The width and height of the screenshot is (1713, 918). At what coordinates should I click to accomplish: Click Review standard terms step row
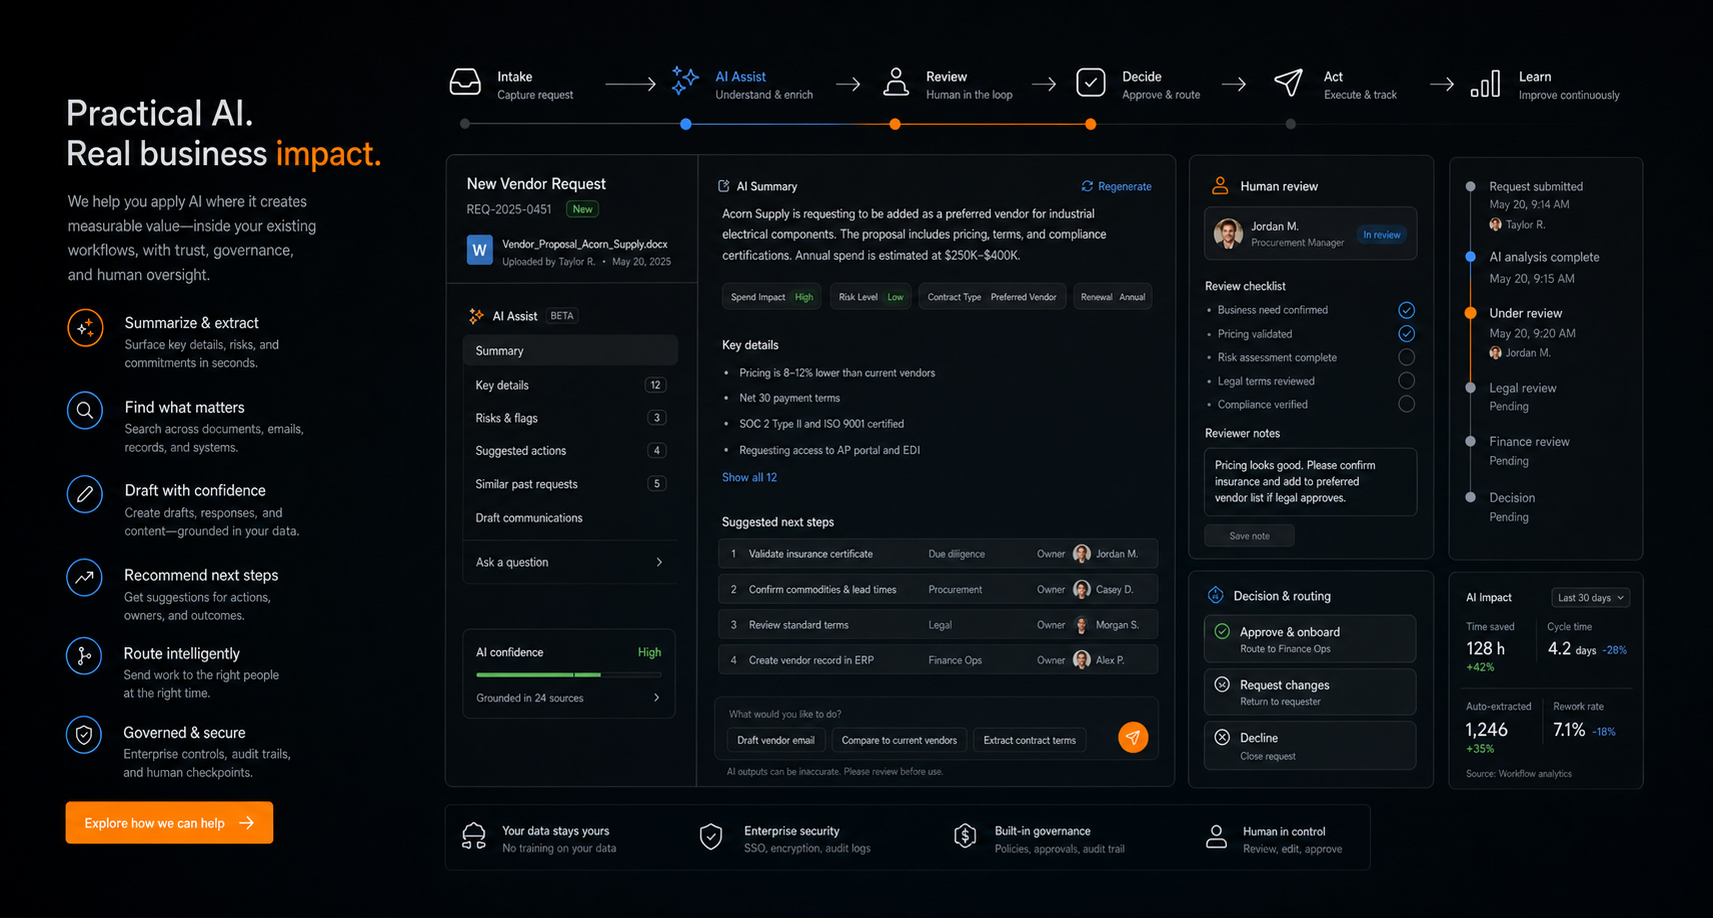[938, 625]
